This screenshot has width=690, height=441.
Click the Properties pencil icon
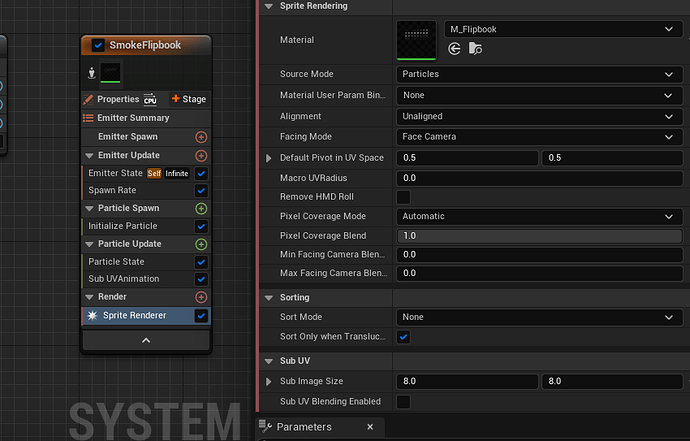pos(88,99)
